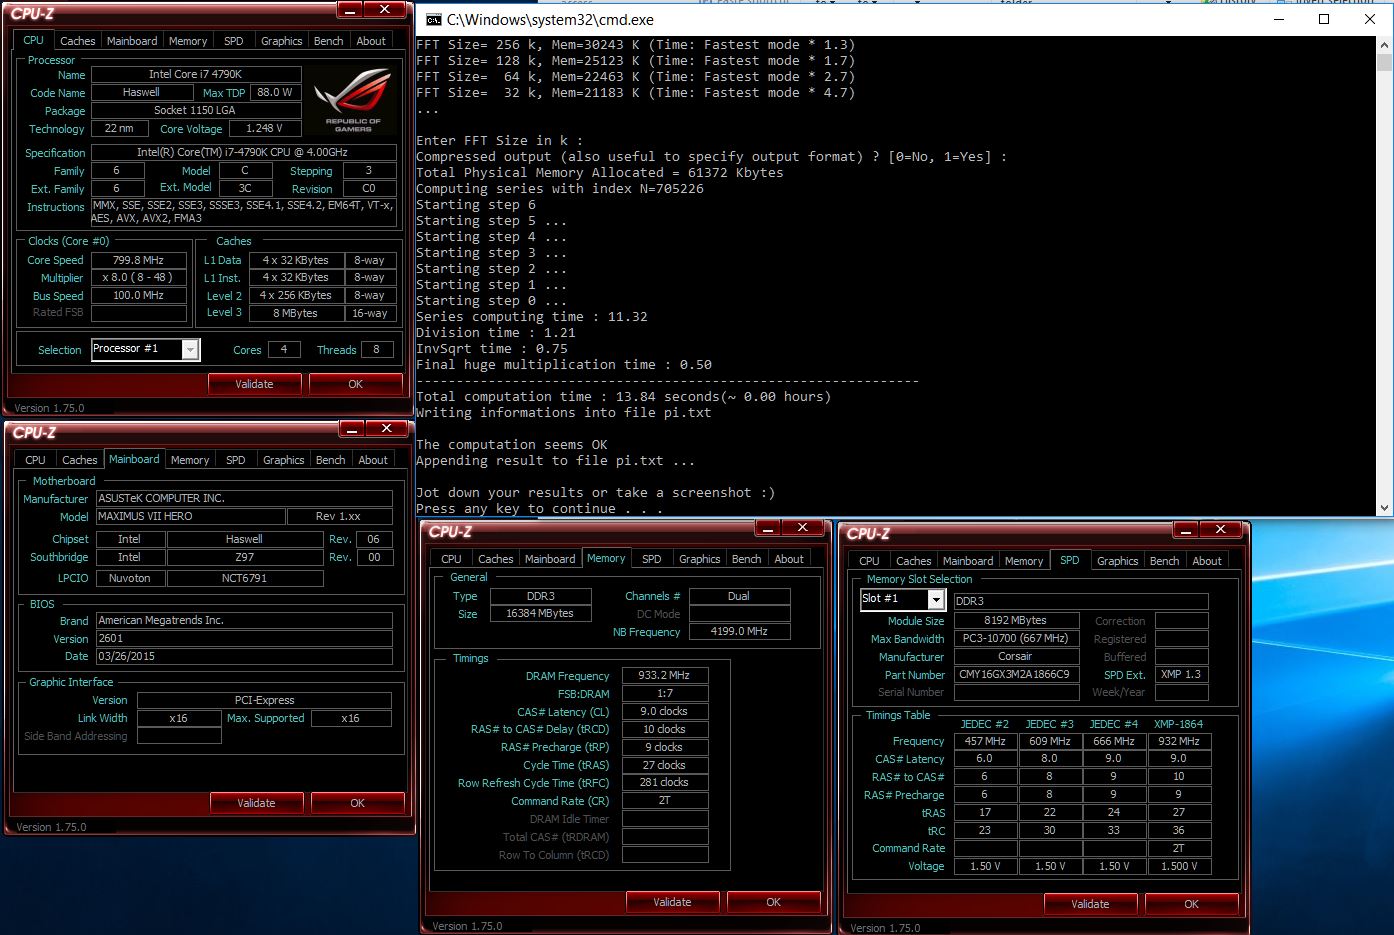
Task: Click cmd window scrollbar up arrow
Action: pyautogui.click(x=1384, y=45)
